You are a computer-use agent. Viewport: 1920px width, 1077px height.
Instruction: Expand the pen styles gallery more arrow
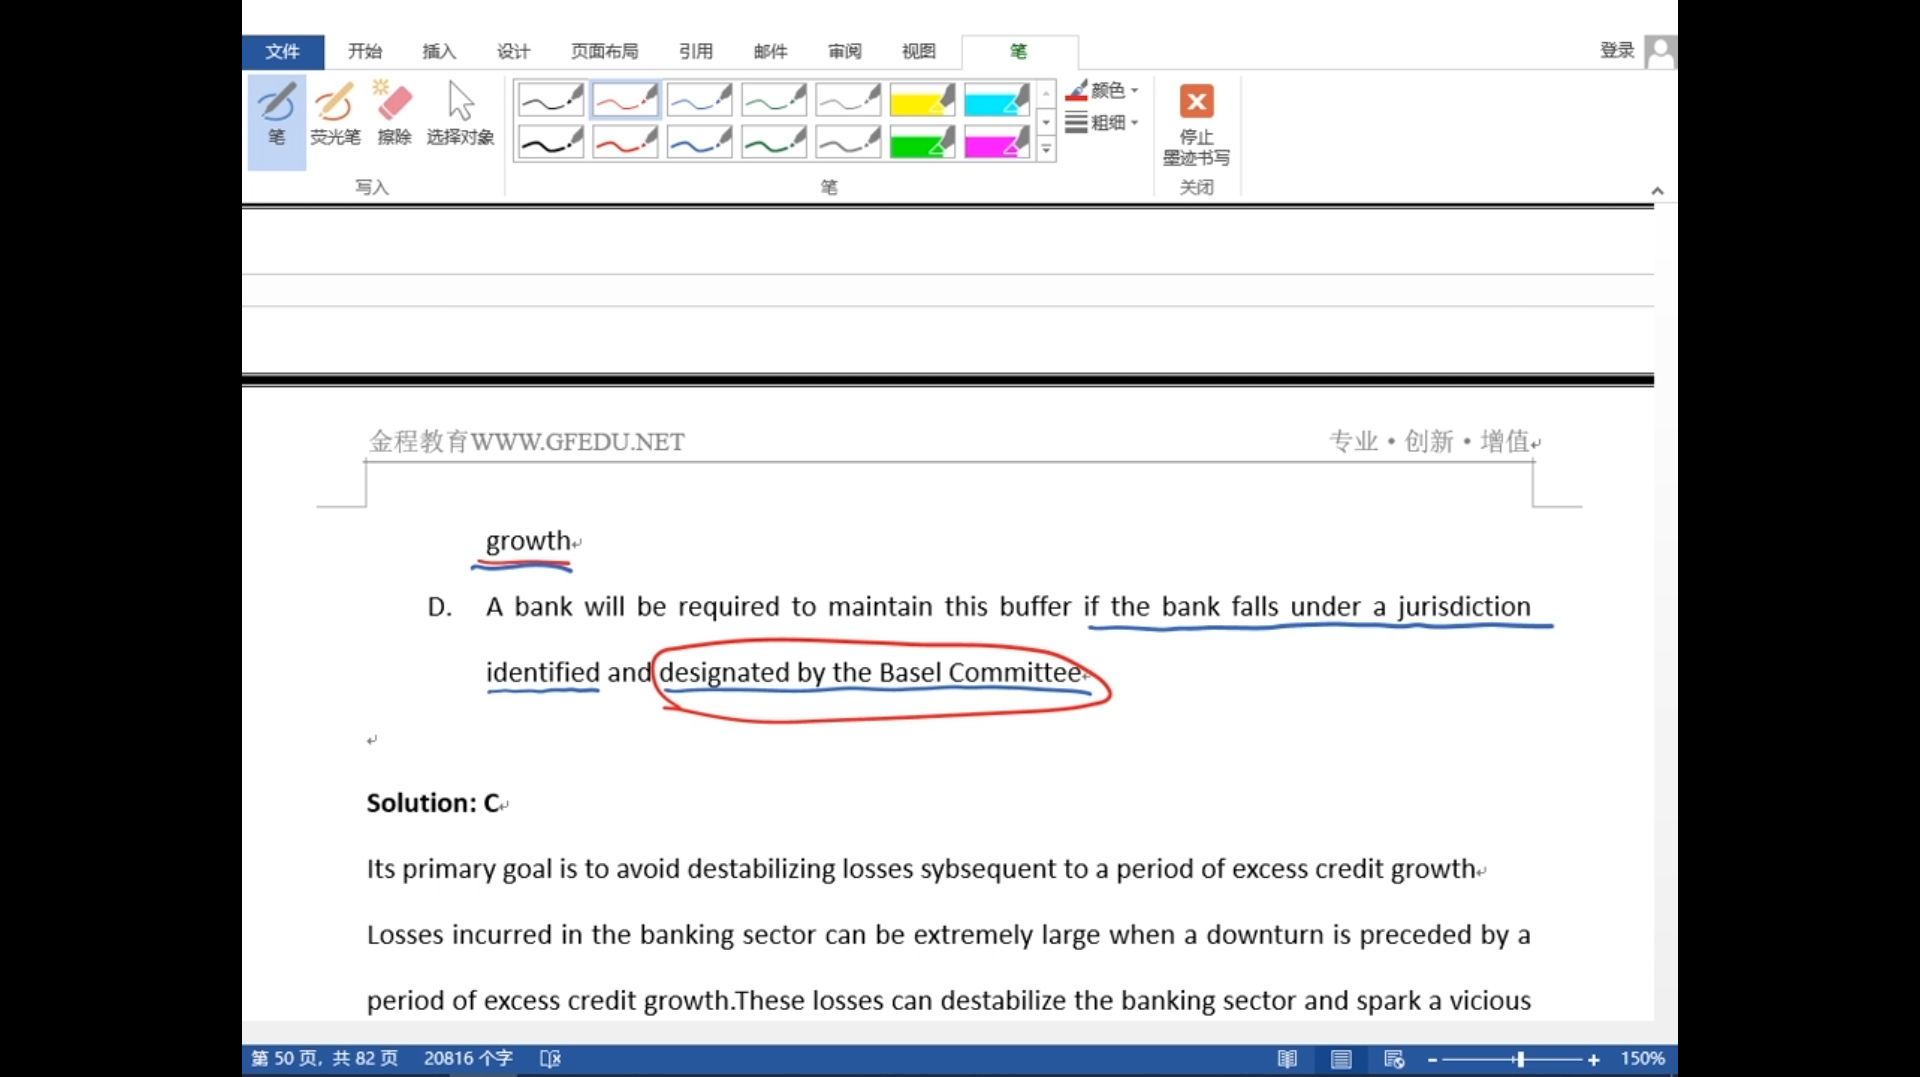click(1046, 150)
